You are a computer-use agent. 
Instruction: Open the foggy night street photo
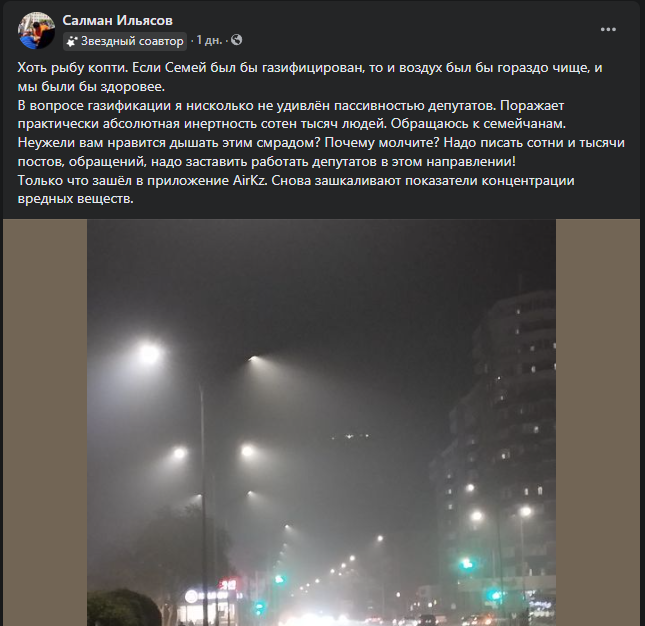321,422
